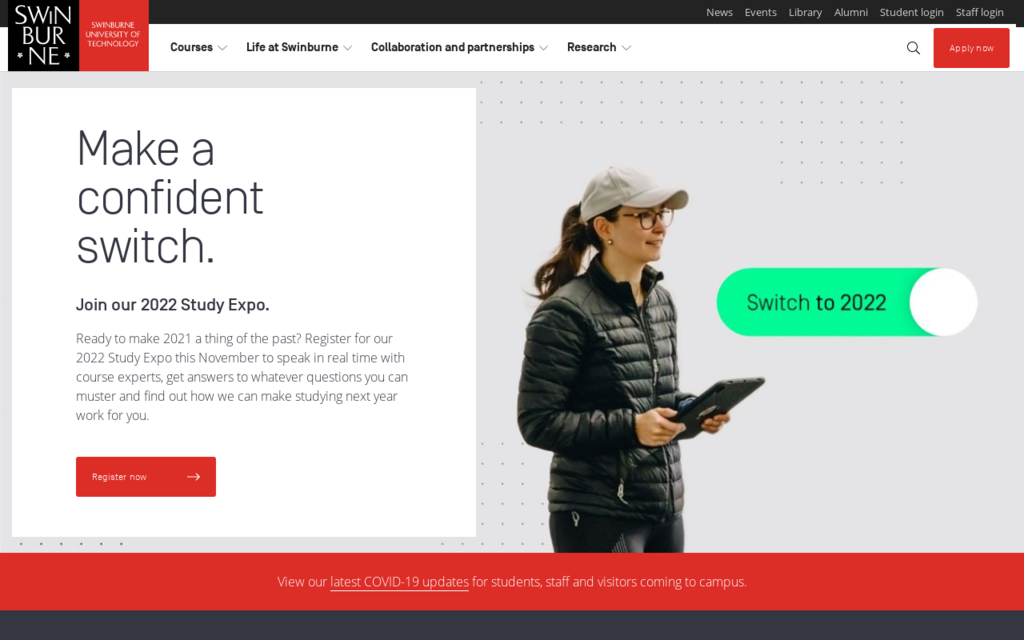Open the Library link
Screen dimensions: 1024x640
tap(805, 12)
